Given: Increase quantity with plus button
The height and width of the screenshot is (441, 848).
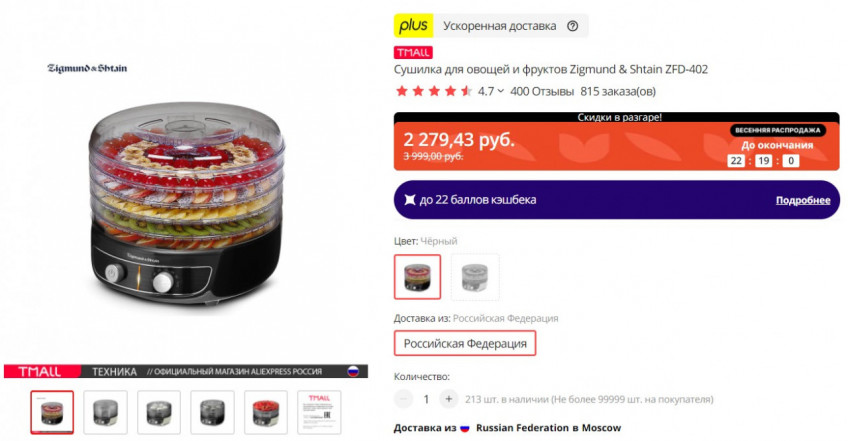Looking at the screenshot, I should click(x=448, y=399).
